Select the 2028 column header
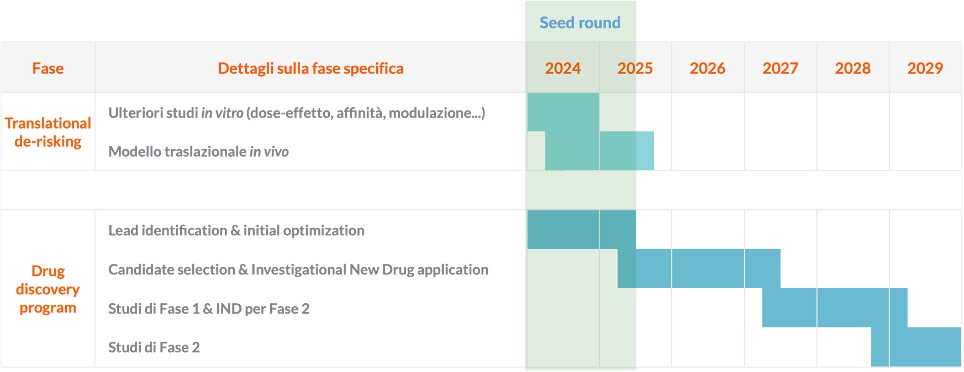The height and width of the screenshot is (372, 964). pos(853,68)
